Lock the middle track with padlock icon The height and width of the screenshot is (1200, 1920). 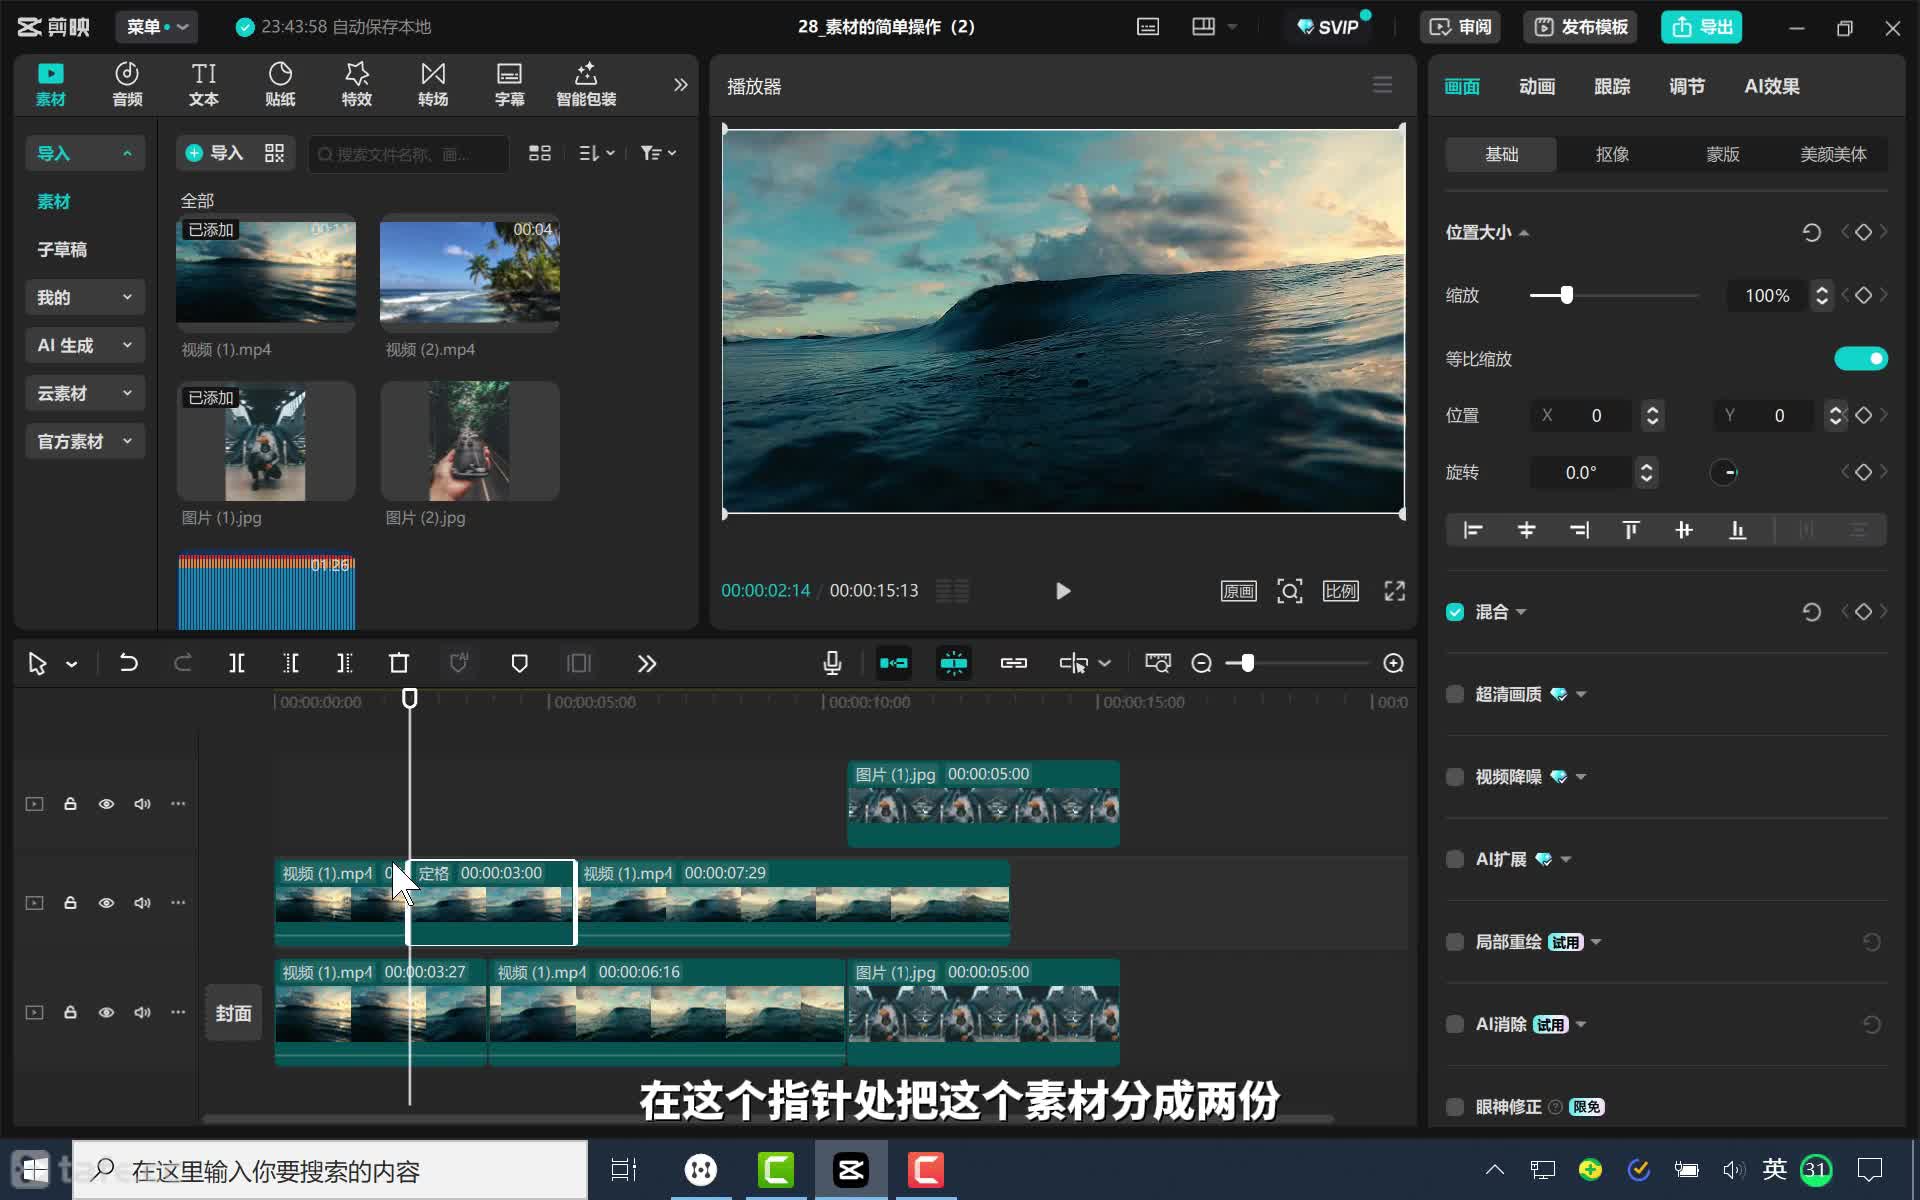coord(70,902)
